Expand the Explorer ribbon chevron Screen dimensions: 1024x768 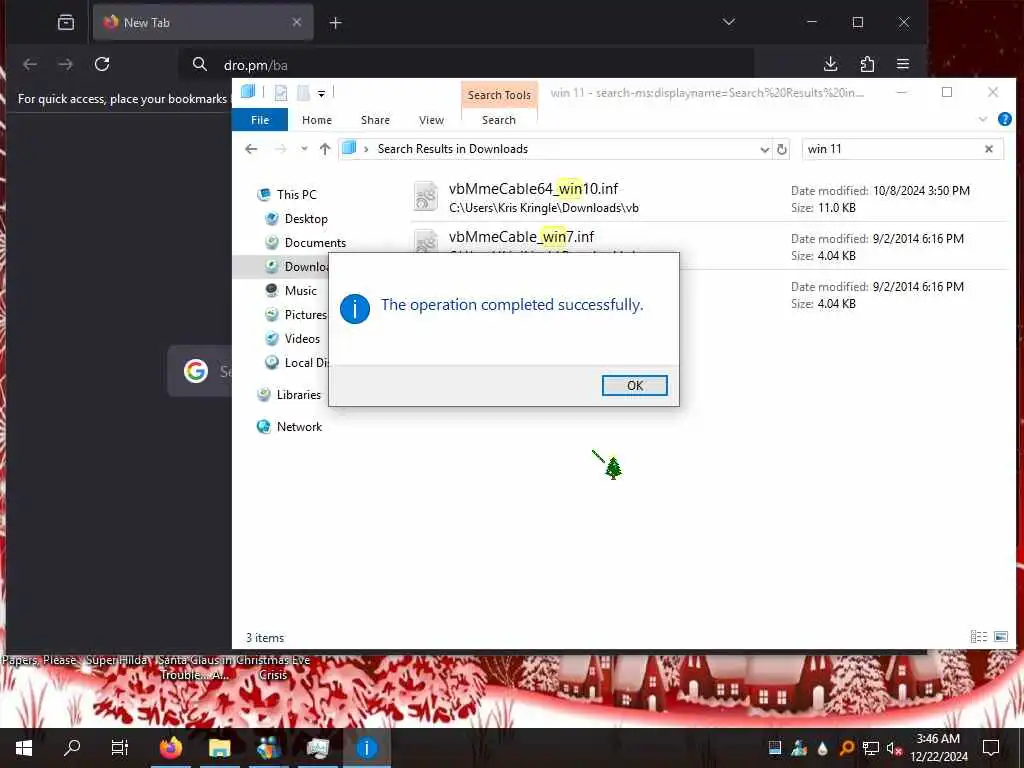pyautogui.click(x=983, y=119)
